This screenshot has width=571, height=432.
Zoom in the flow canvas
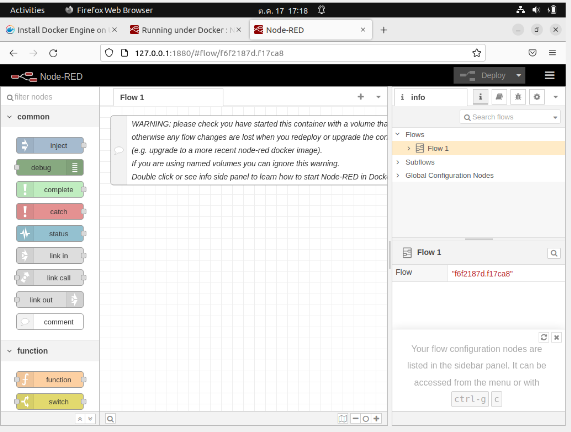coord(376,419)
